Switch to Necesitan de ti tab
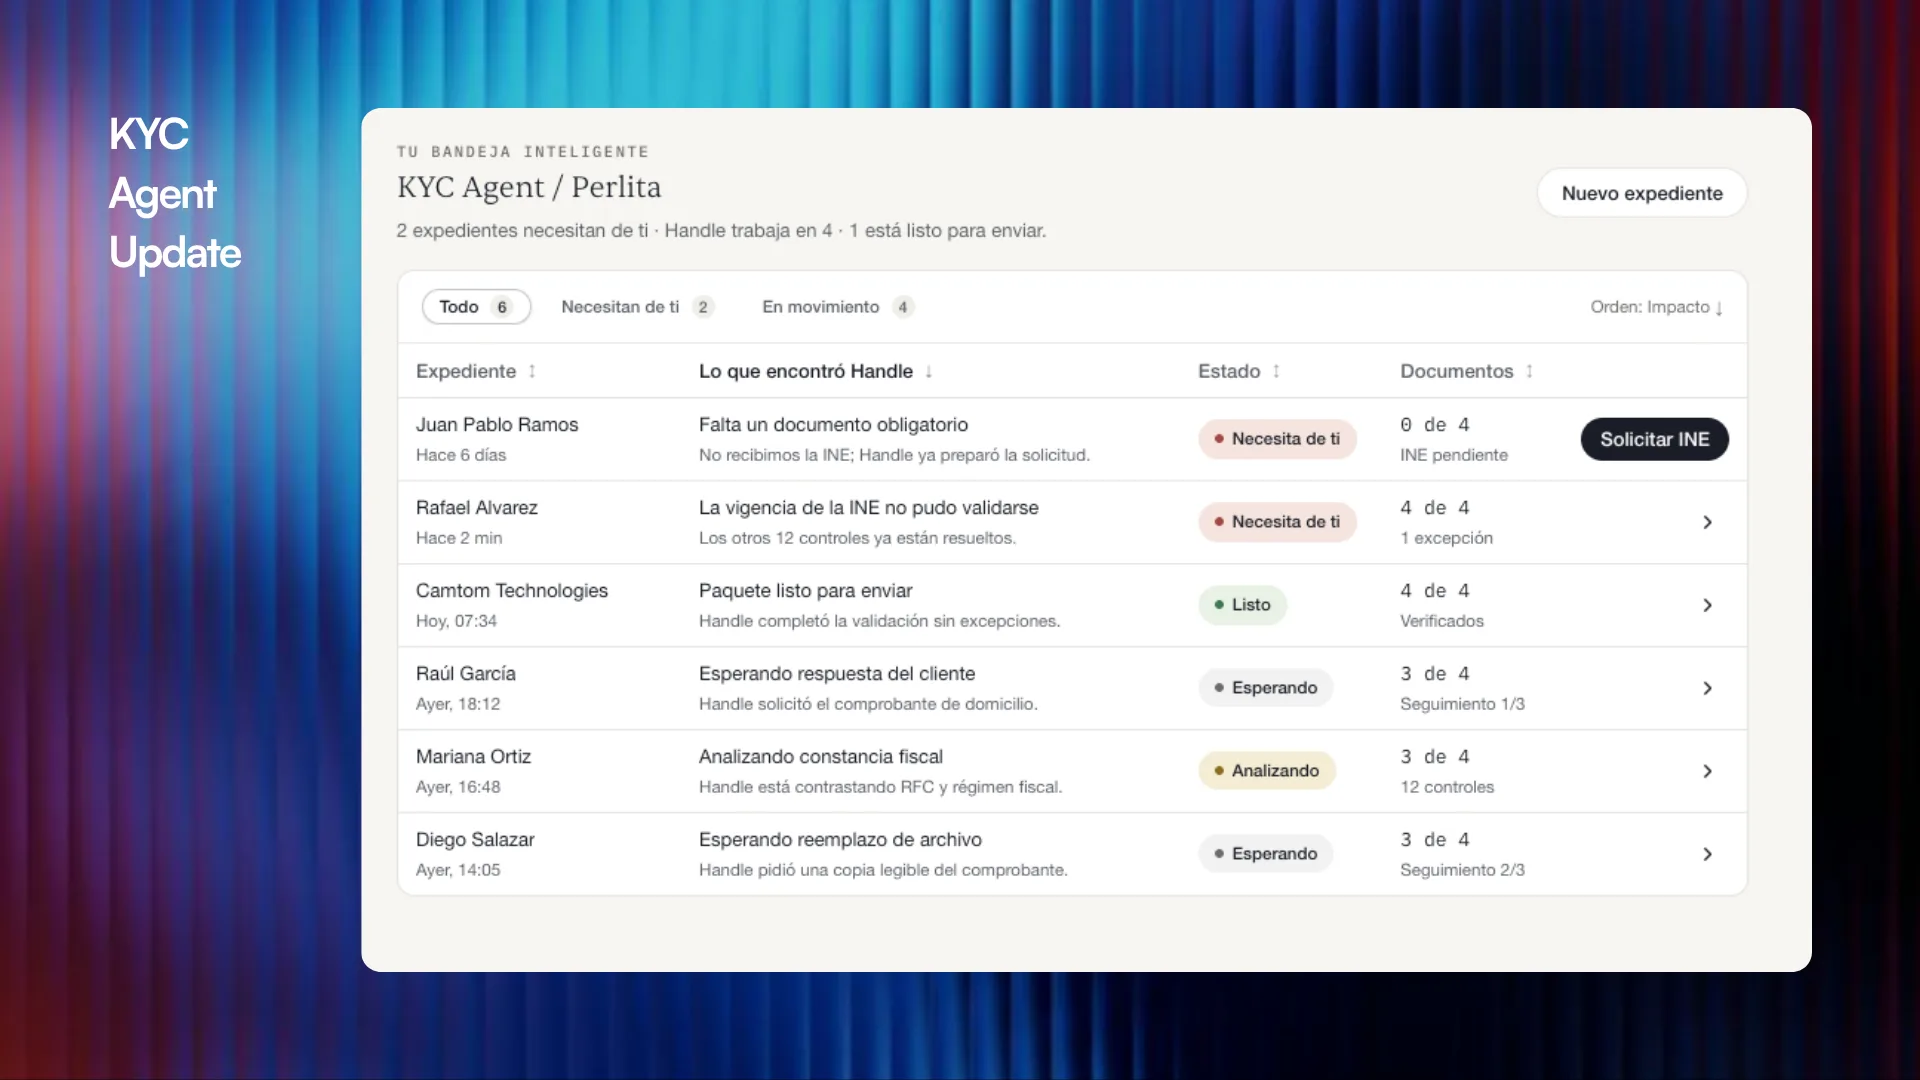Image resolution: width=1920 pixels, height=1080 pixels. [x=637, y=307]
